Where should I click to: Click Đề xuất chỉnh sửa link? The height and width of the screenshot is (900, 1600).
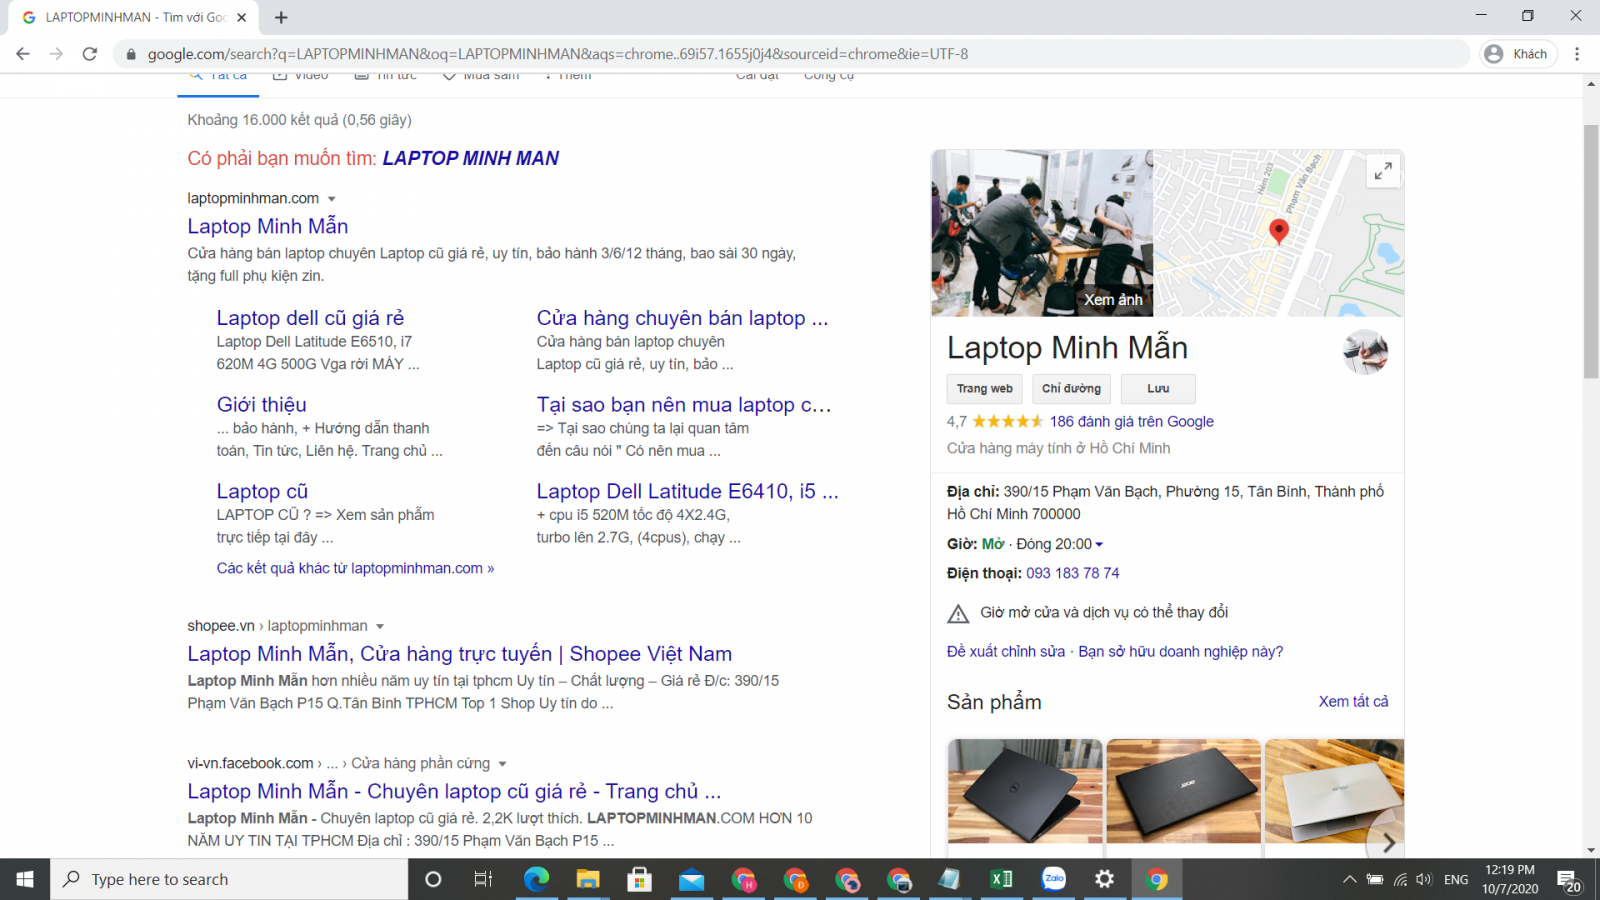1005,652
